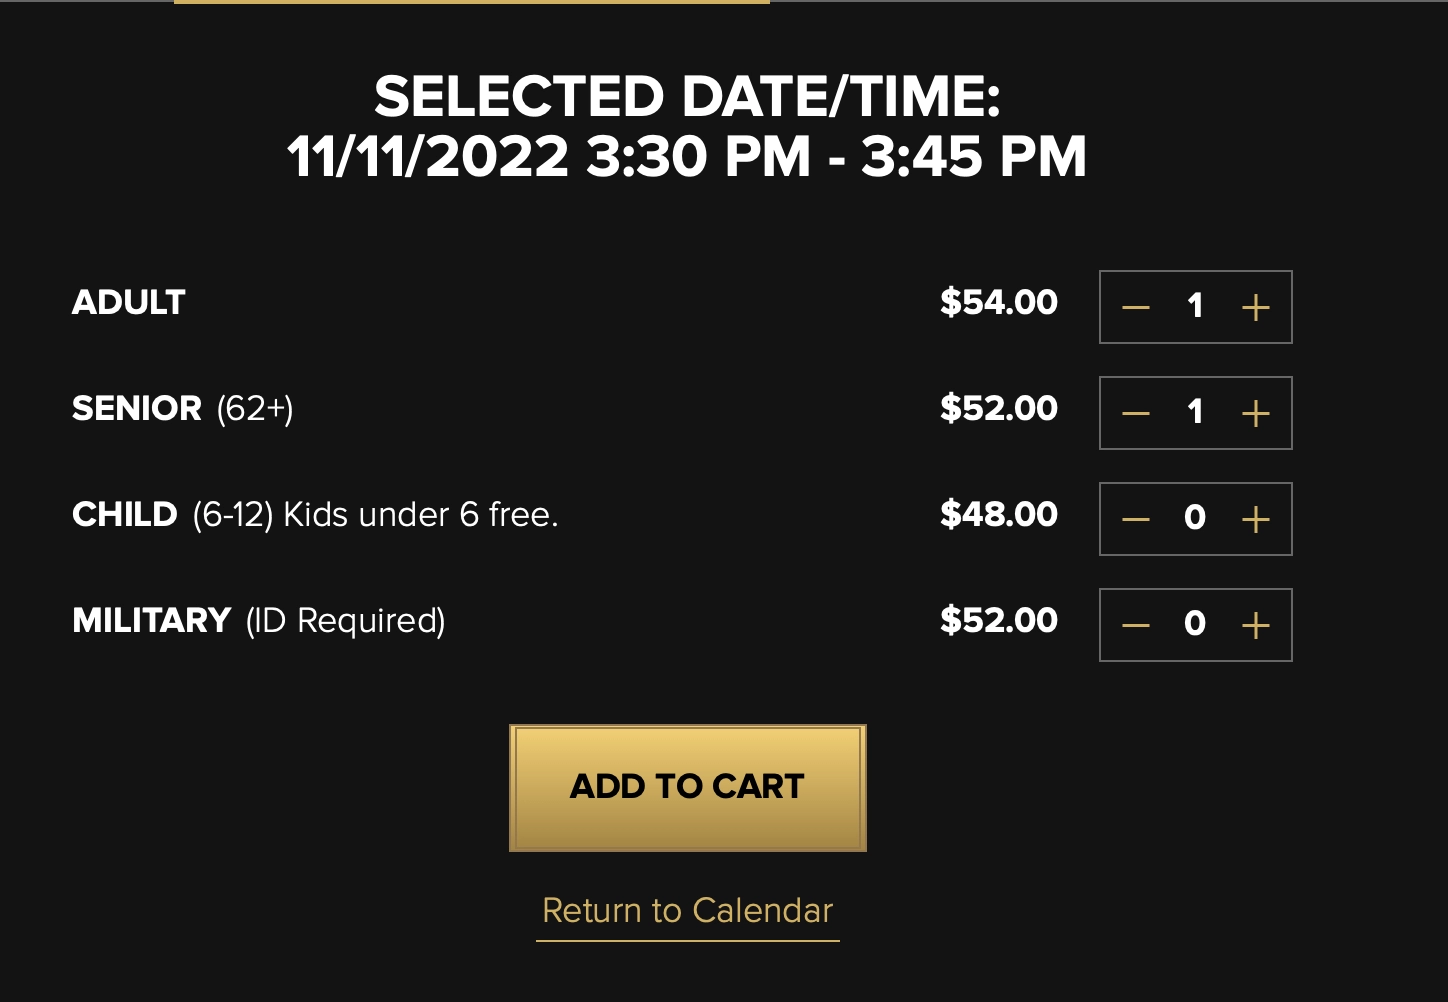
Task: Add one Child ticket
Action: coord(1255,519)
